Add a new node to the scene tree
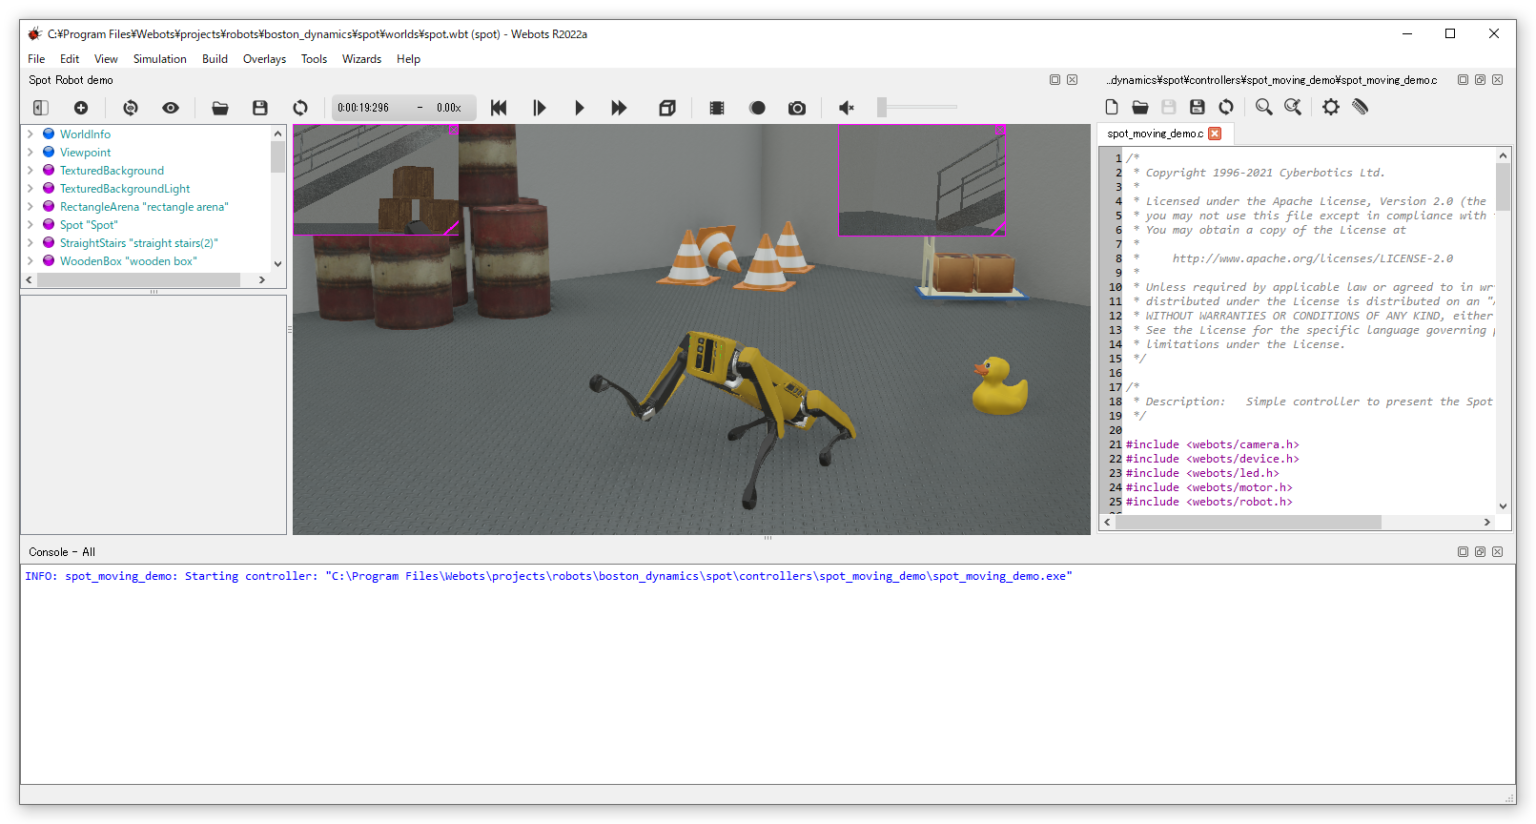Screen dimensions: 1536x824 point(81,107)
